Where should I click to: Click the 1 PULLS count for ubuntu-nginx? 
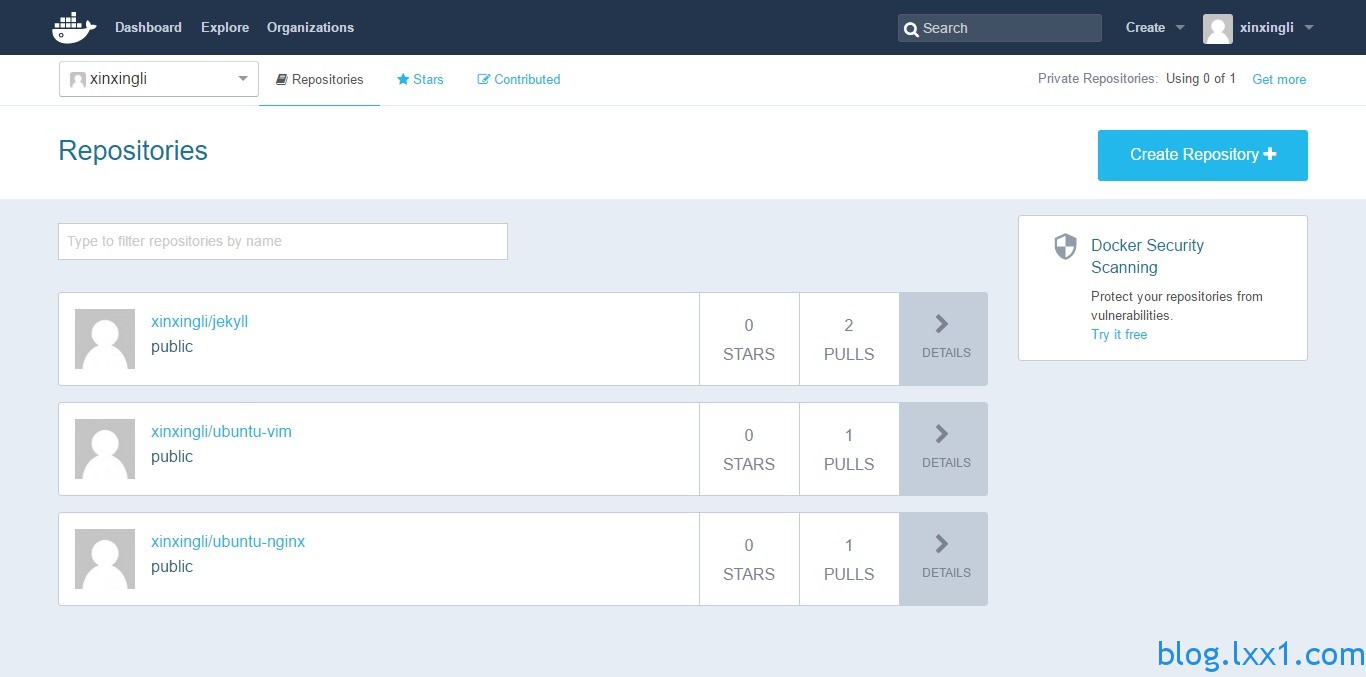click(849, 559)
